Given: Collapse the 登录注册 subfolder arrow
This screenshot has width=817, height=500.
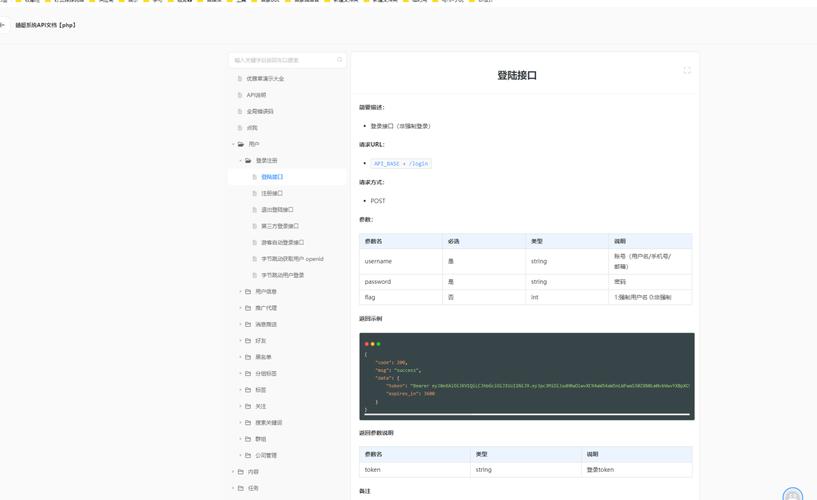Looking at the screenshot, I should tap(240, 161).
